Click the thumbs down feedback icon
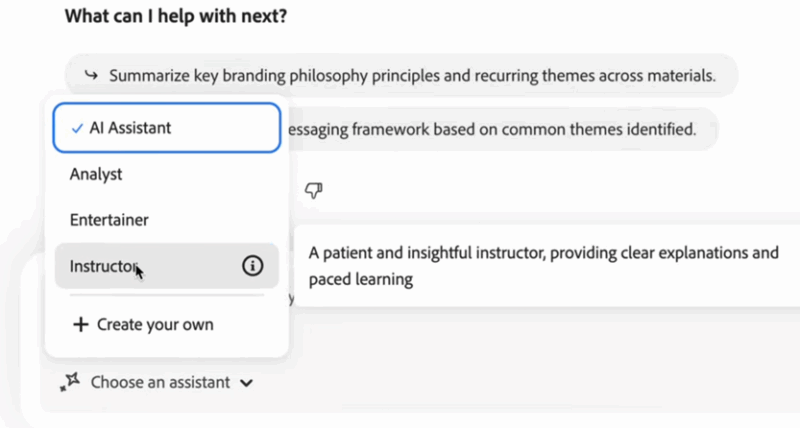The image size is (800, 428). coord(312,188)
